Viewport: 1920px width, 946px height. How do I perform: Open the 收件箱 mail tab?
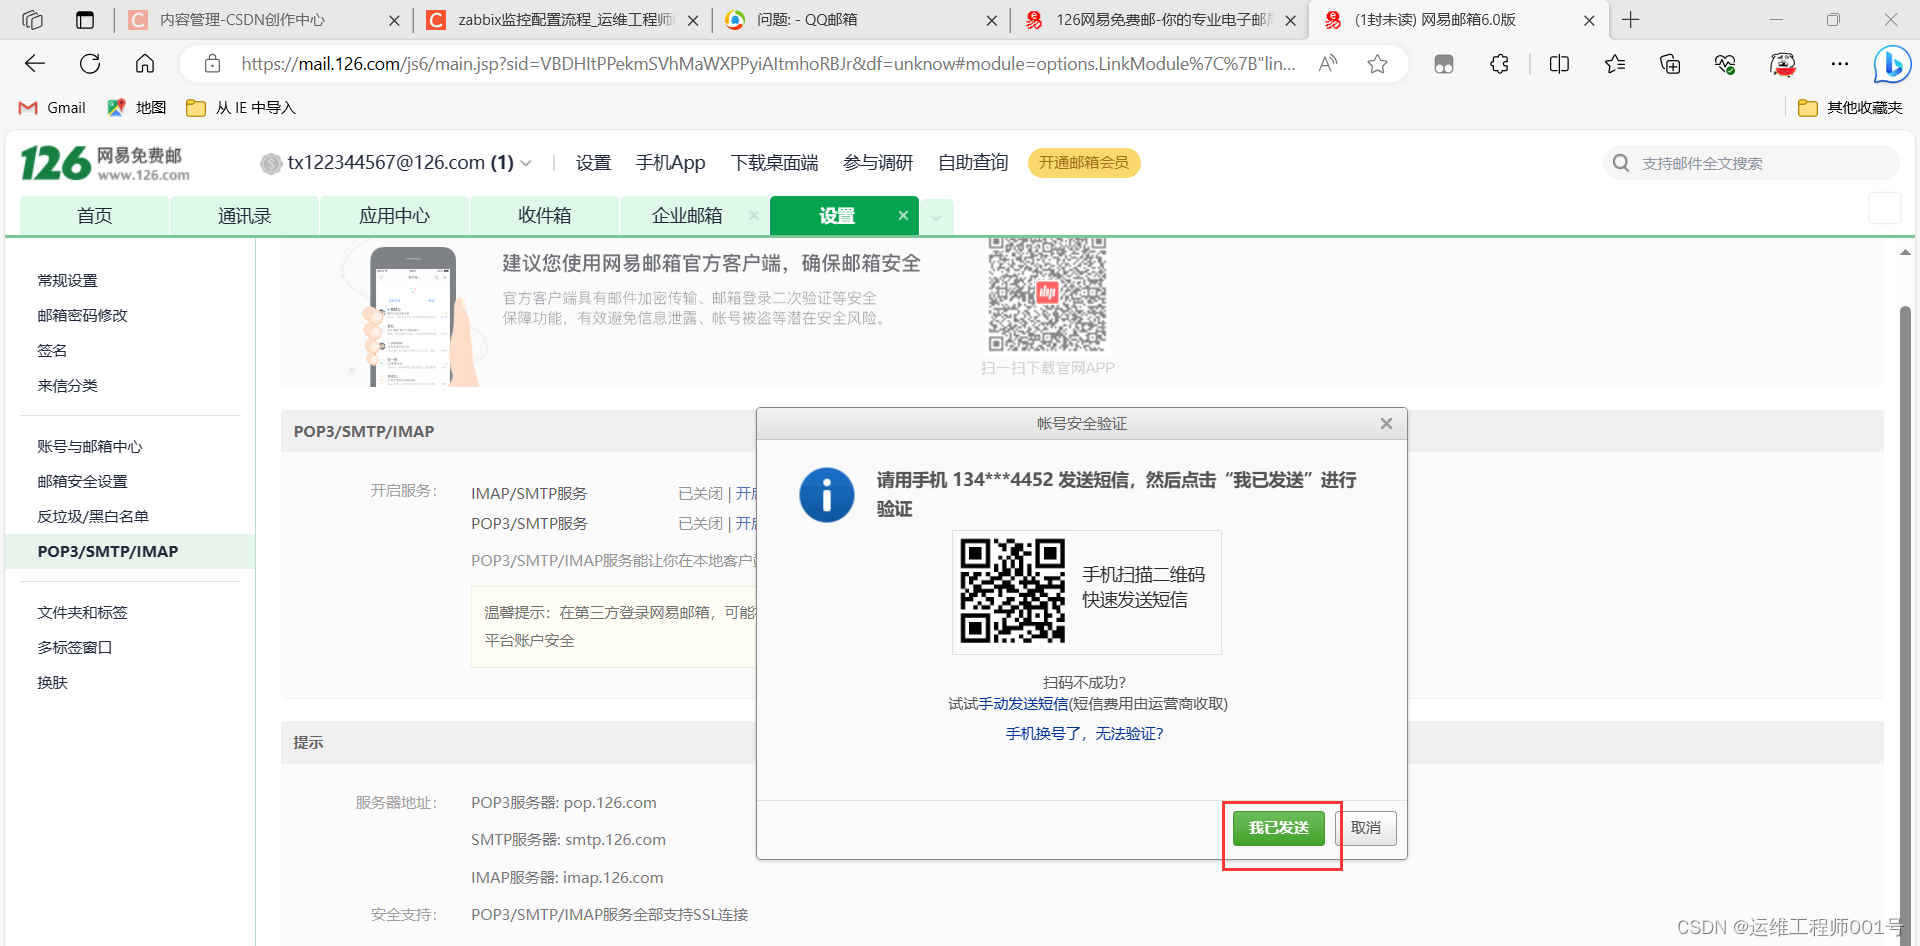(545, 216)
